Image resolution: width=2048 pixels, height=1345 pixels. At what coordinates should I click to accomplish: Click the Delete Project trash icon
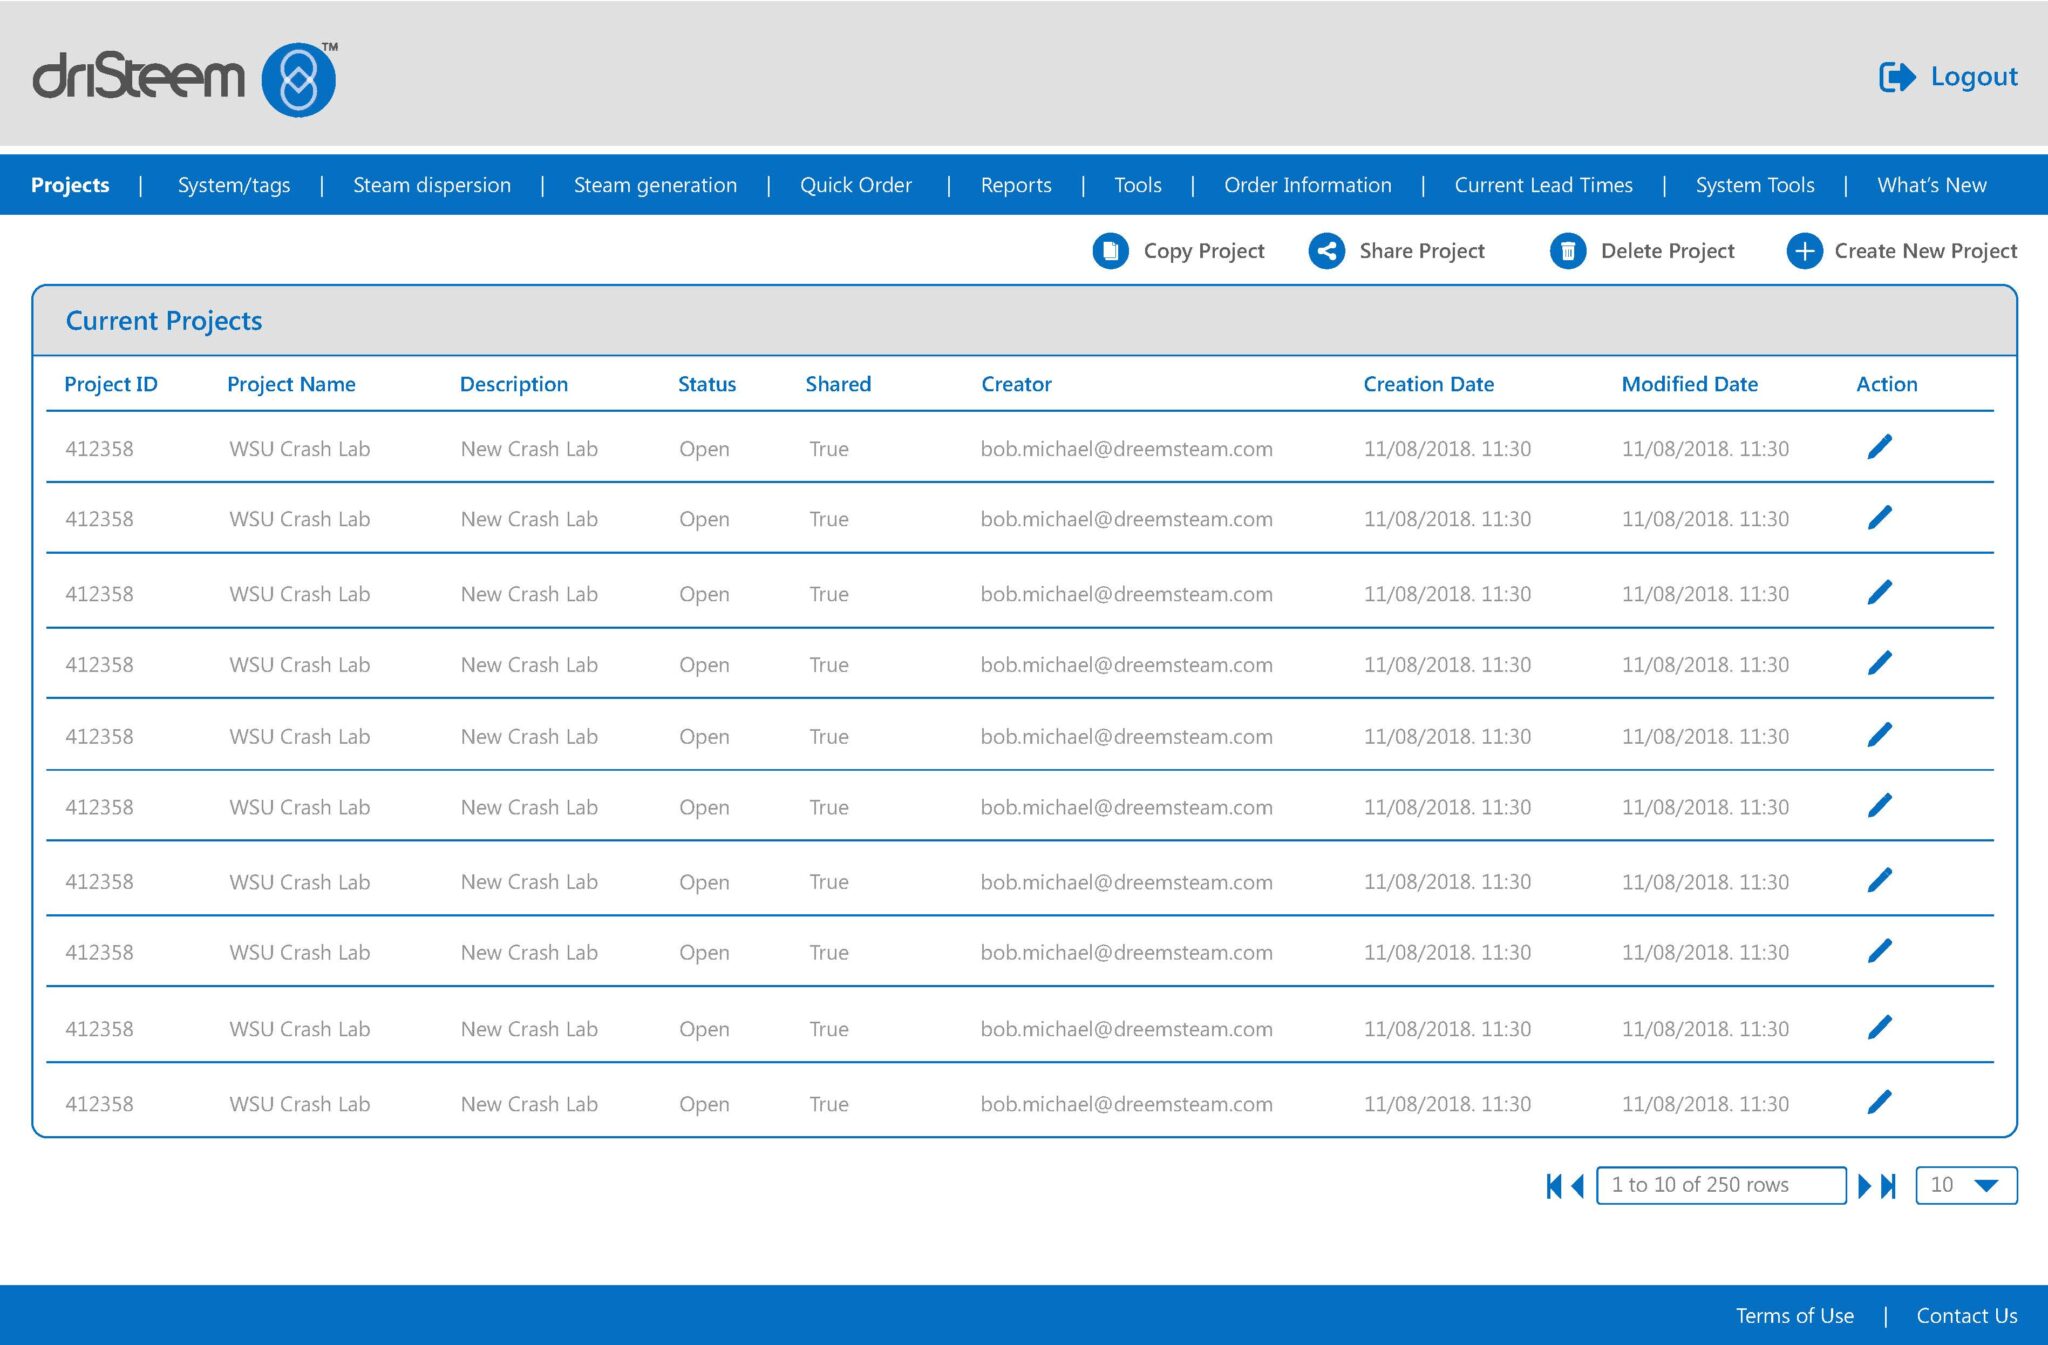click(1568, 251)
